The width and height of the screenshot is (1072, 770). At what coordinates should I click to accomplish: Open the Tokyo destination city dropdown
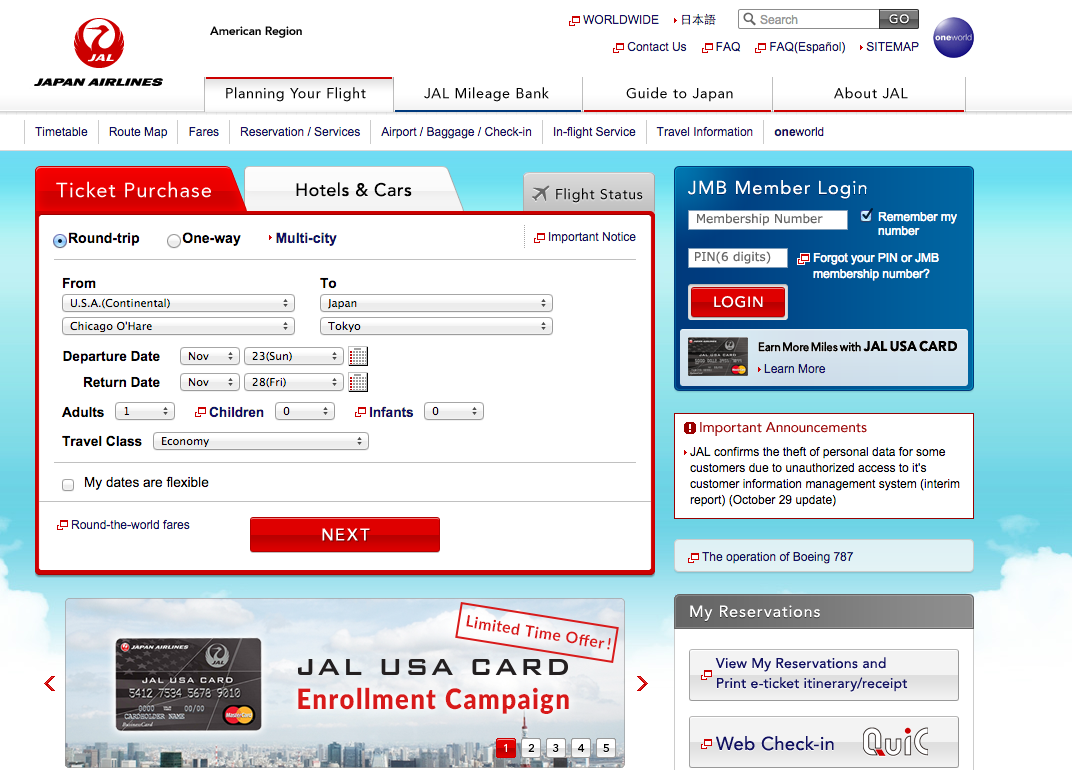(436, 326)
